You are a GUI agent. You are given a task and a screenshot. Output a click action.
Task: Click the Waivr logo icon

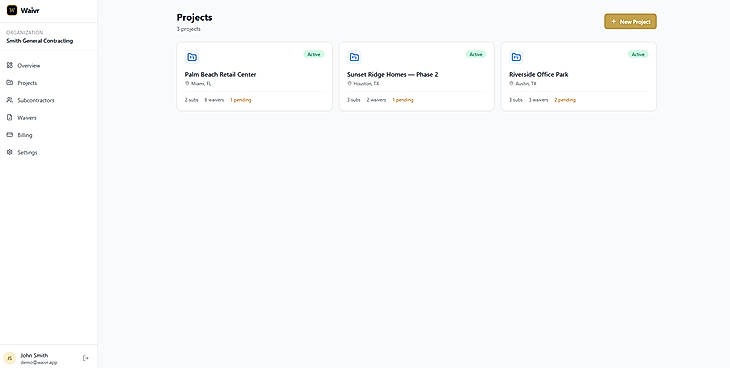coord(12,10)
